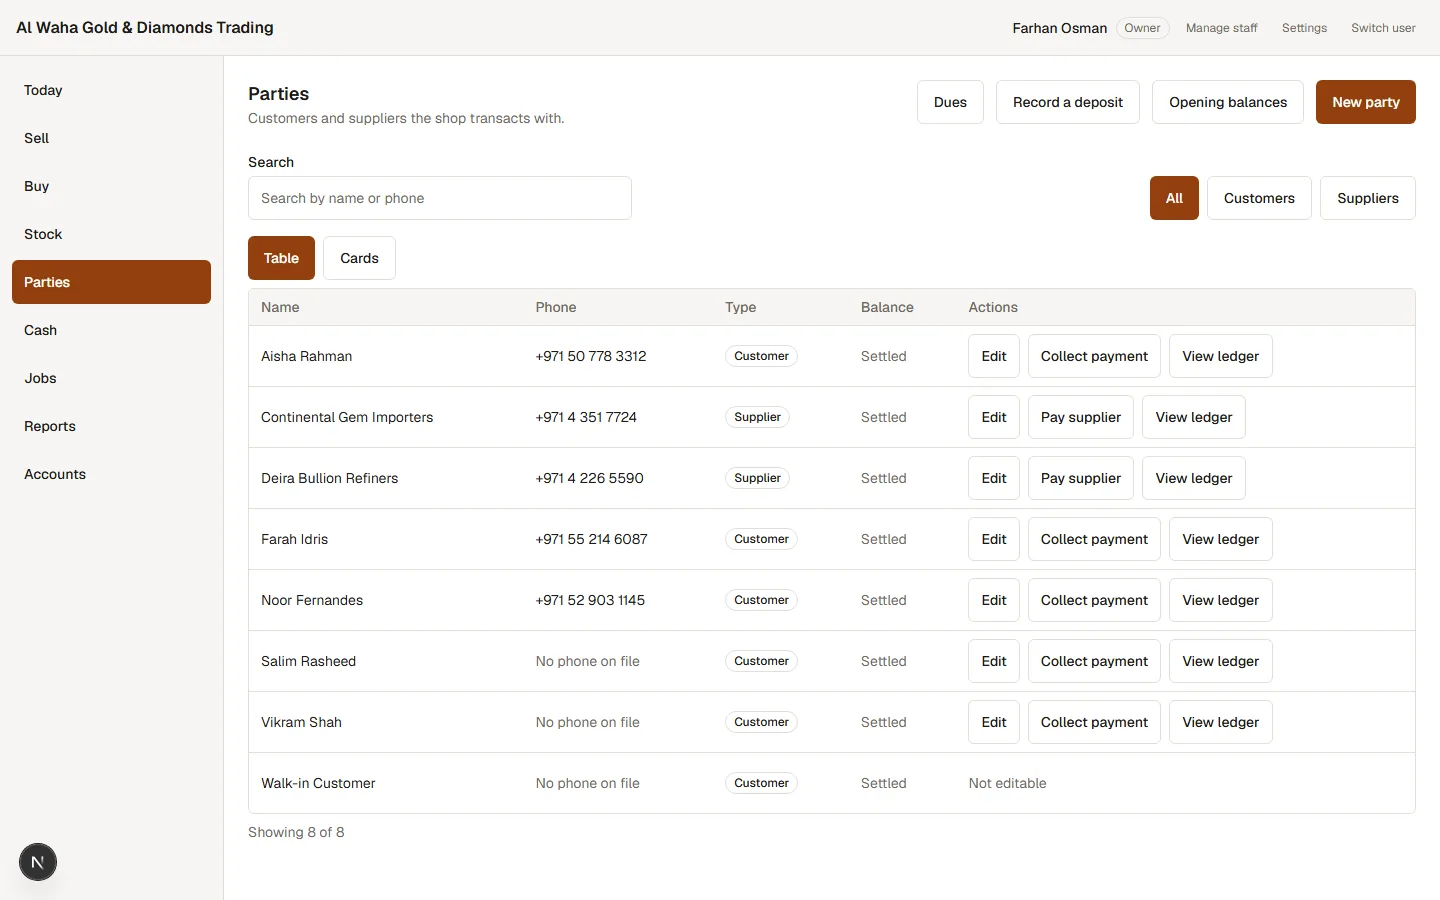The width and height of the screenshot is (1440, 900).
Task: Create a New party
Action: click(x=1366, y=102)
